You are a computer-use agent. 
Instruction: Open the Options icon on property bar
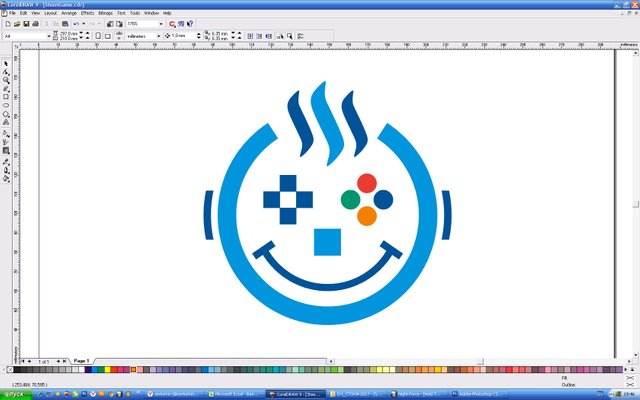300,36
